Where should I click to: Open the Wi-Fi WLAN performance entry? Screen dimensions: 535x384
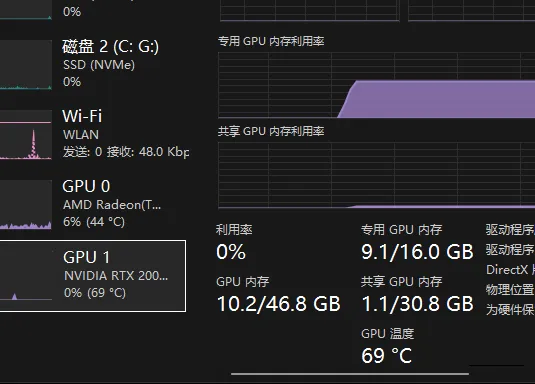[x=92, y=135]
